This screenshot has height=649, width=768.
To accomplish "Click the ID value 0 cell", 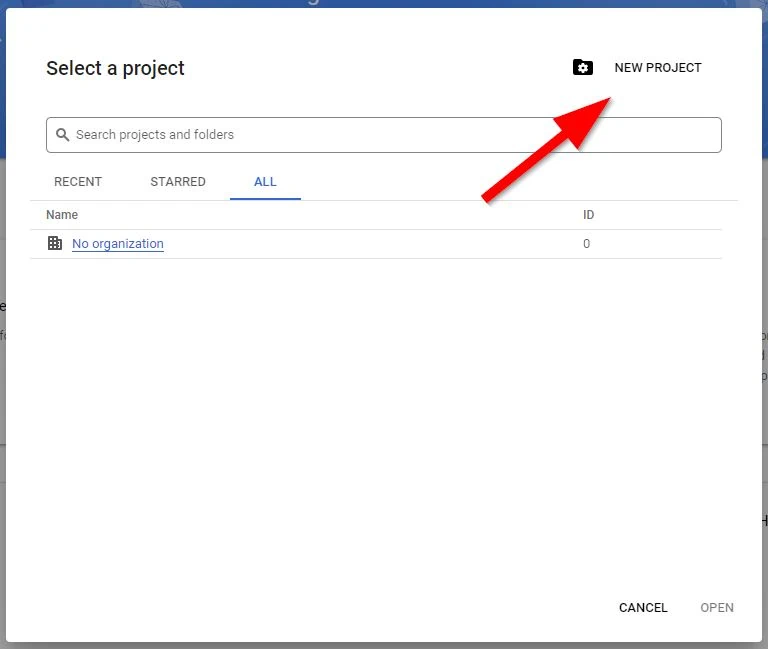I will [x=586, y=243].
